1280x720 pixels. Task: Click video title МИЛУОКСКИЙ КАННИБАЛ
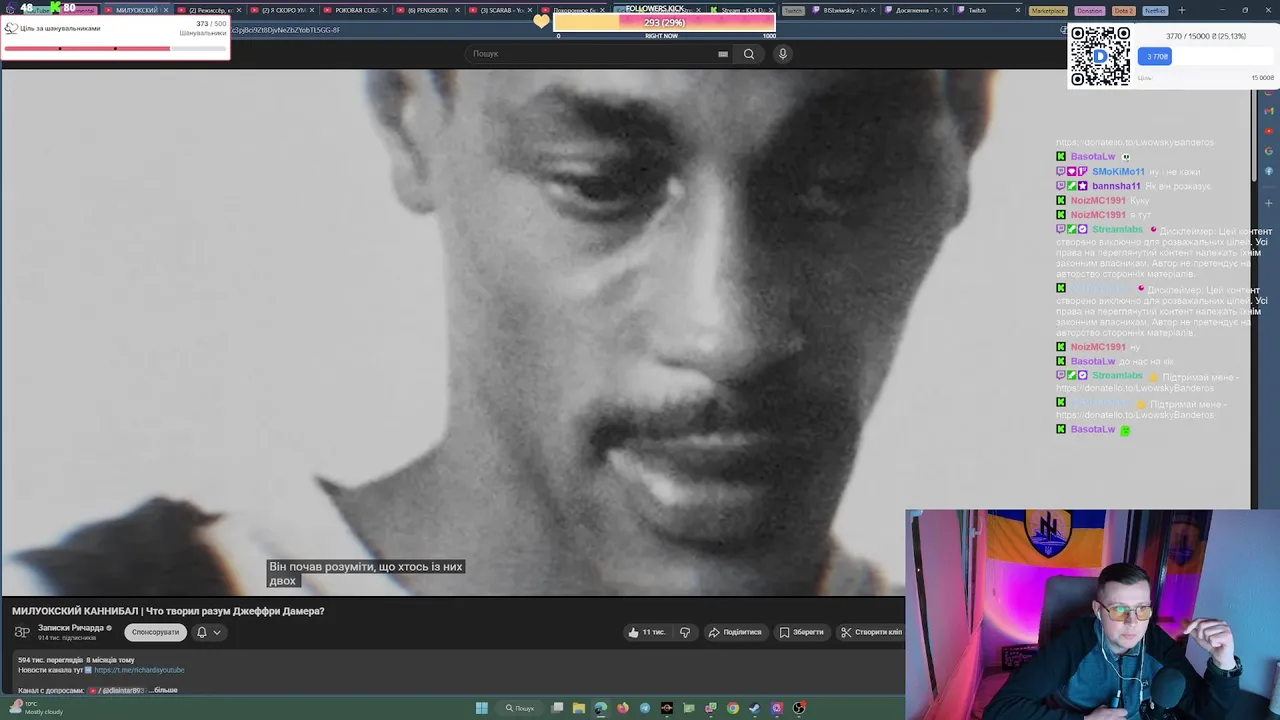click(x=168, y=611)
